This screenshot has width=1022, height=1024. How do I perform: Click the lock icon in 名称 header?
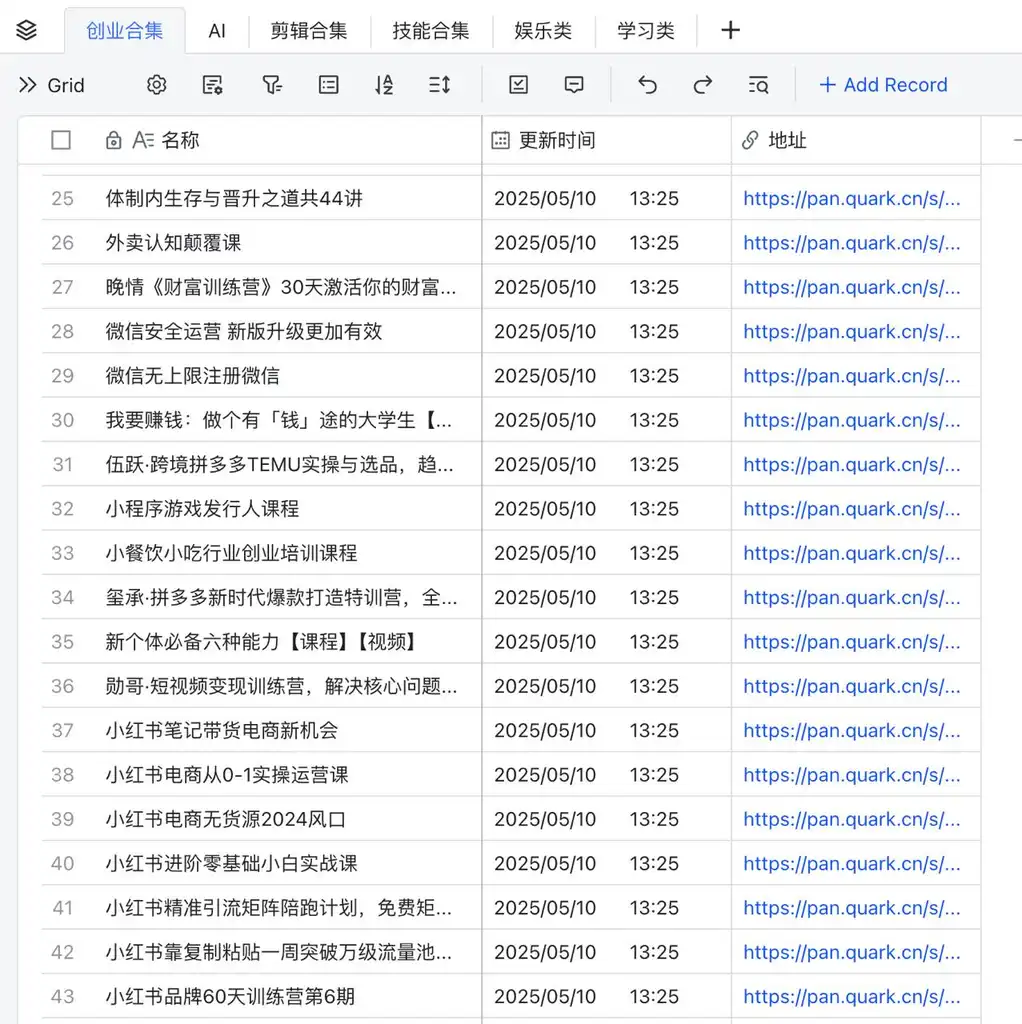114,140
